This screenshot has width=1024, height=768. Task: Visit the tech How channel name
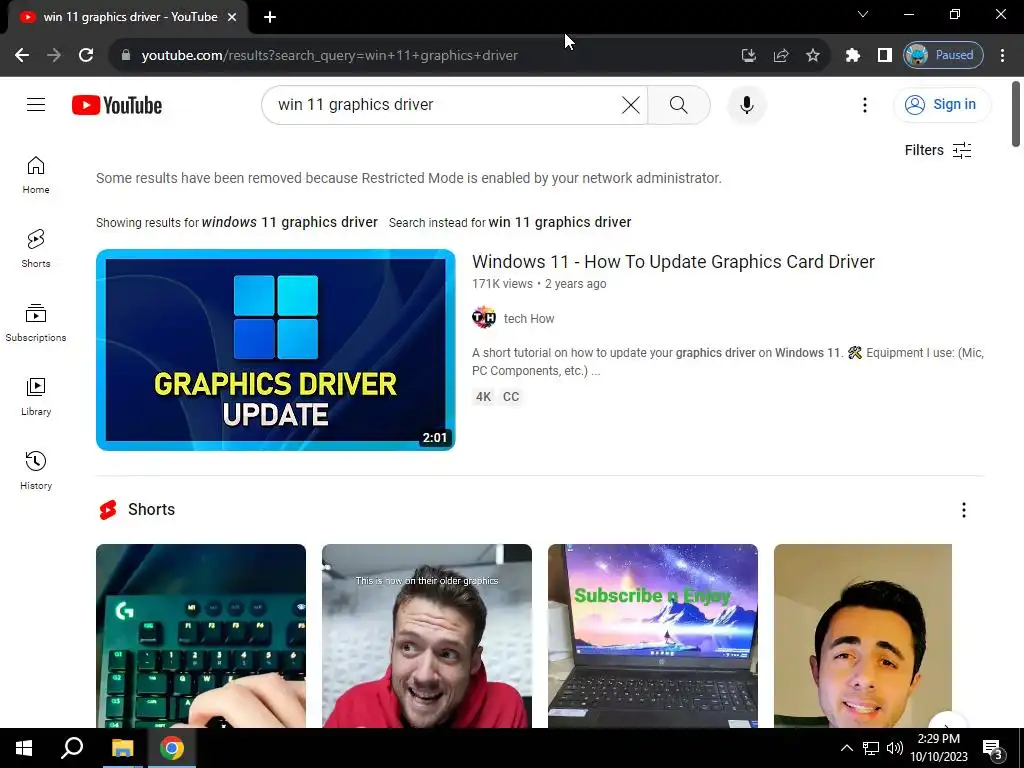click(529, 319)
